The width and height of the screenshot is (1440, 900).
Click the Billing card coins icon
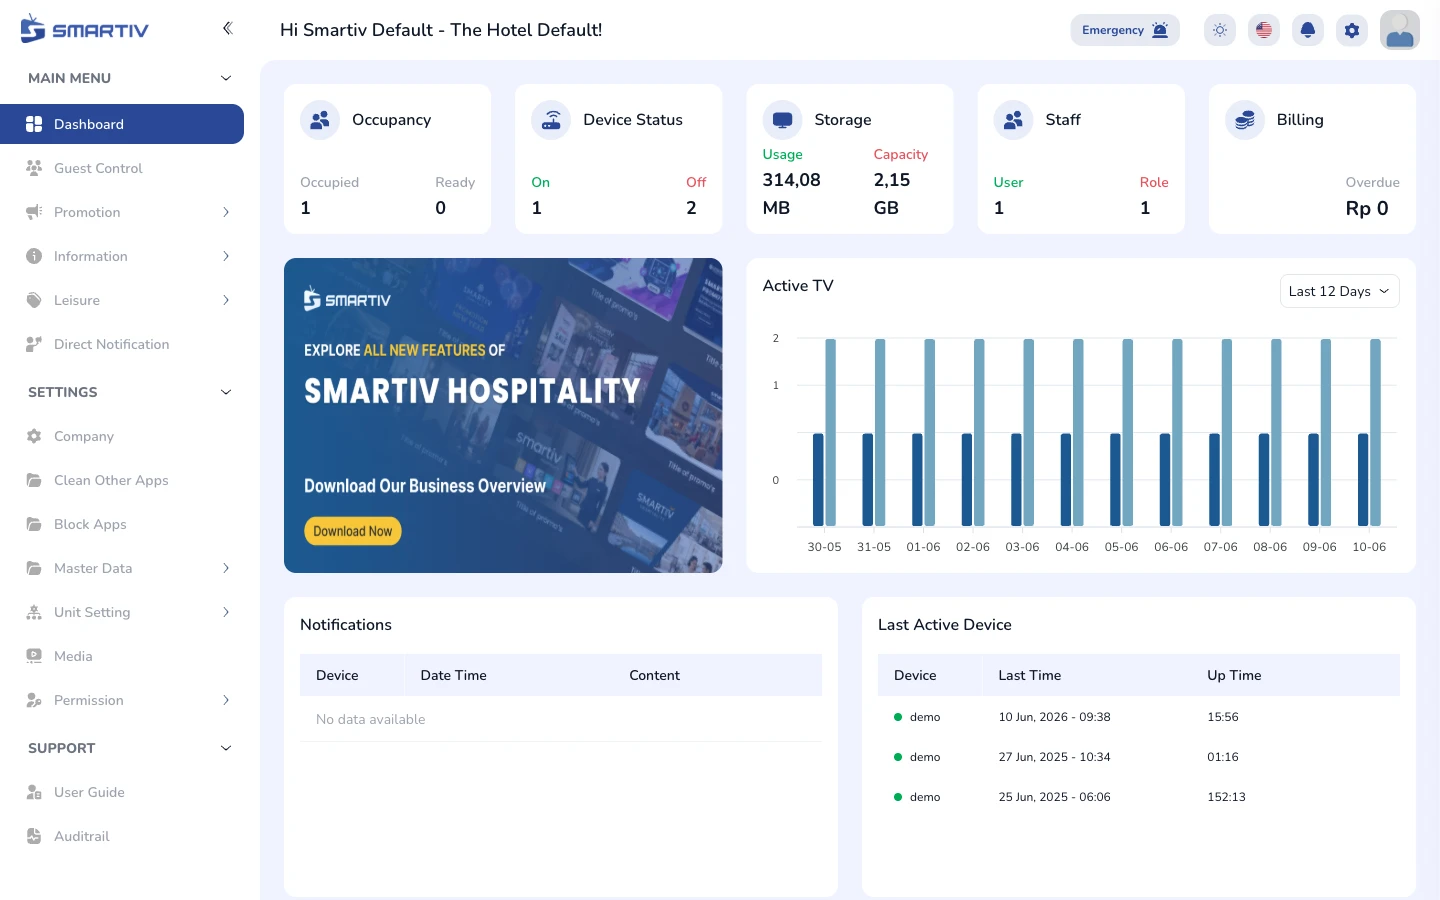[x=1245, y=120]
